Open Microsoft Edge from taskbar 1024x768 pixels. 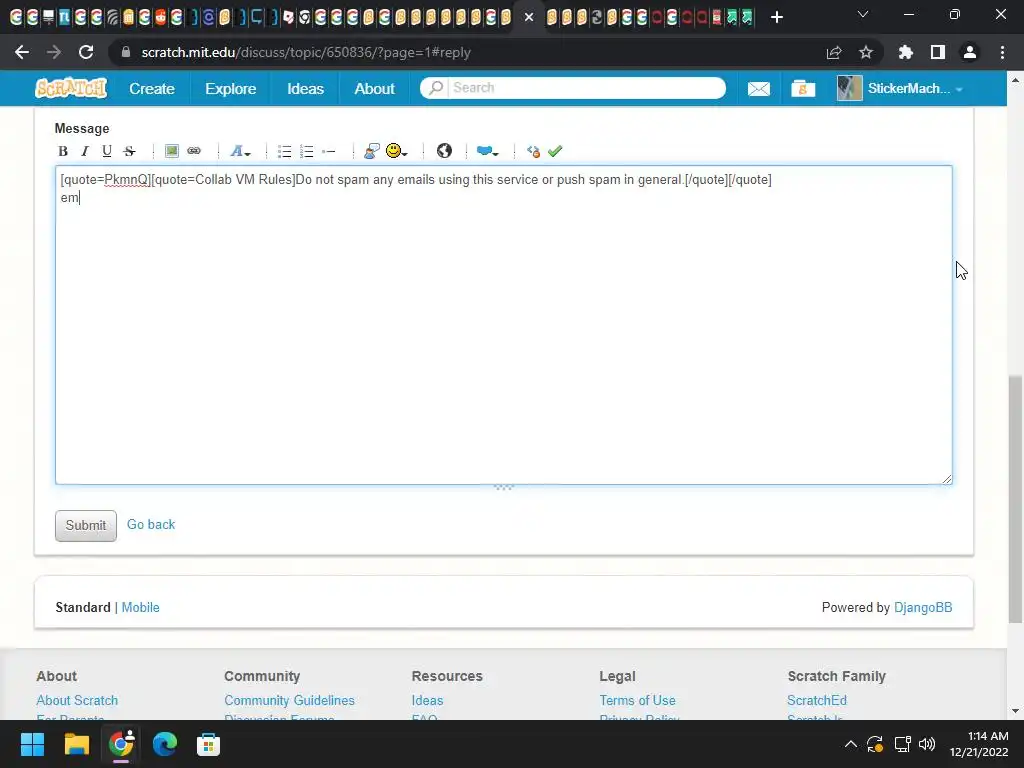click(165, 744)
